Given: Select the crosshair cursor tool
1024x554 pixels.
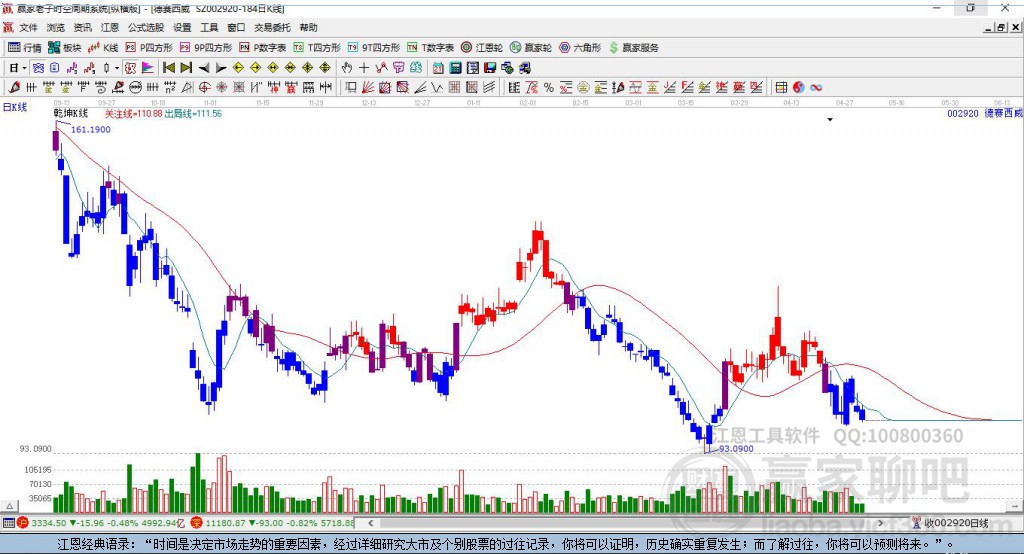Looking at the screenshot, I should click(364, 67).
